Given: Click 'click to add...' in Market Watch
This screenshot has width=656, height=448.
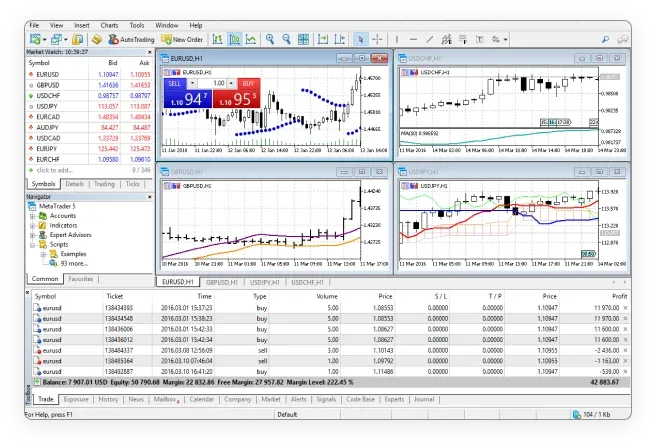Looking at the screenshot, I should 56,171.
